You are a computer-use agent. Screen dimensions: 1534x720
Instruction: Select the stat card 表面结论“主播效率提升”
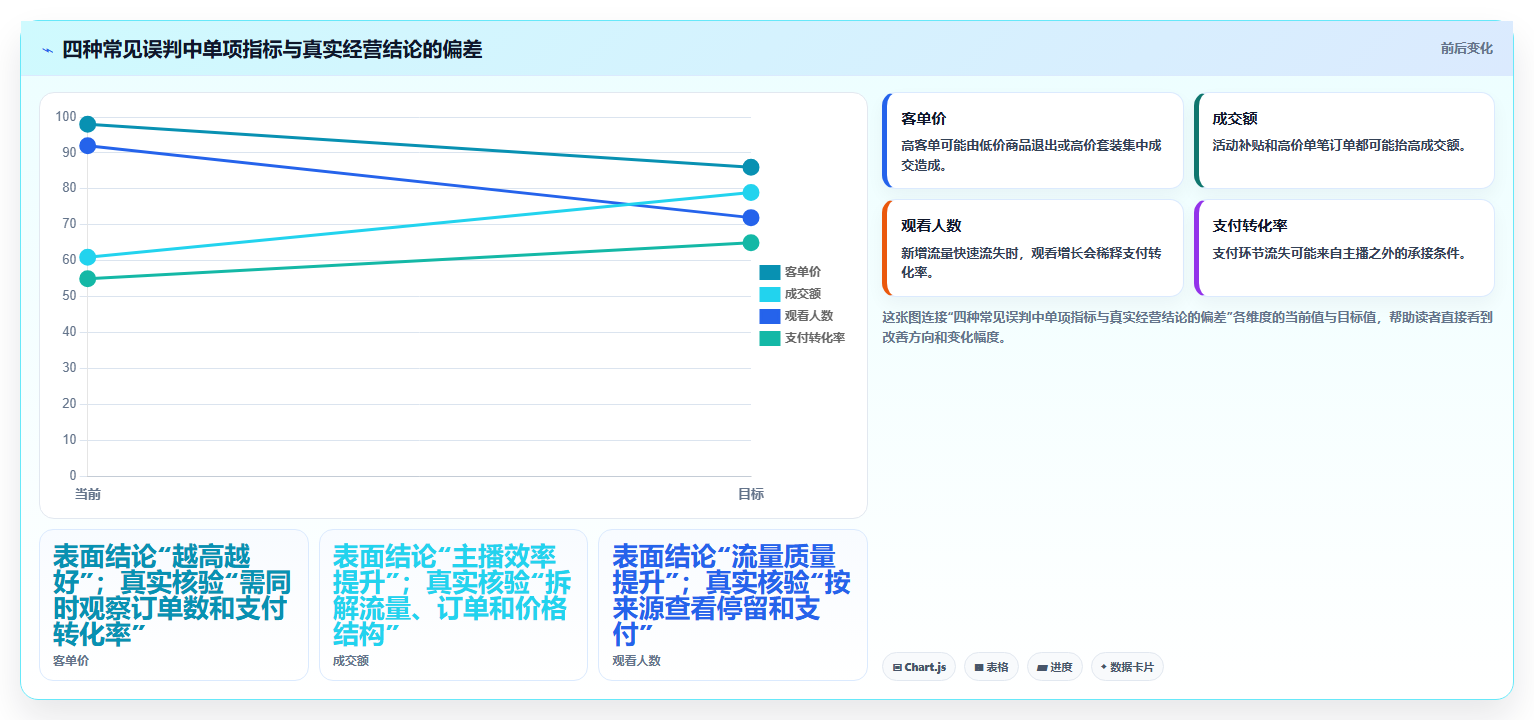click(x=453, y=605)
